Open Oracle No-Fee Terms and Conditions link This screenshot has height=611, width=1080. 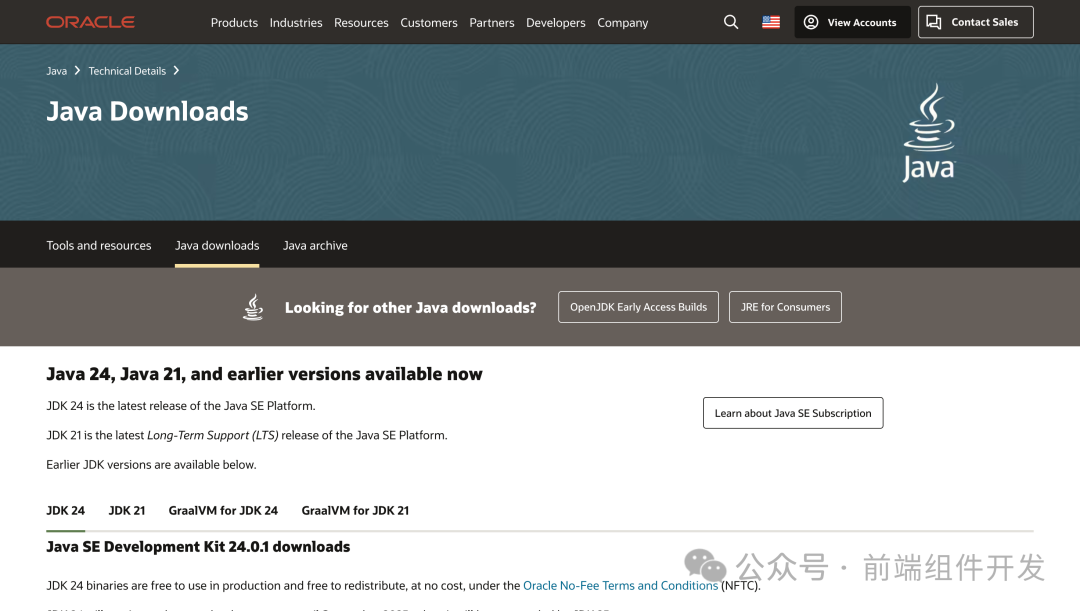[x=620, y=586]
